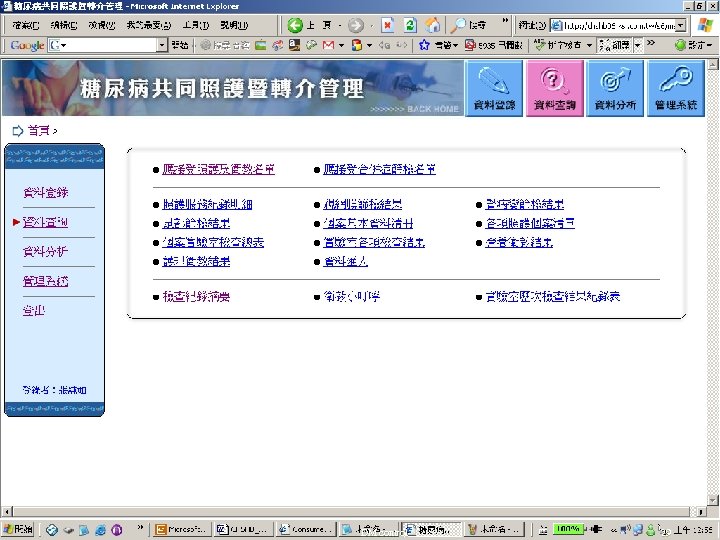Click sidebar link 資料查詢
The image size is (720, 540).
coord(45,222)
